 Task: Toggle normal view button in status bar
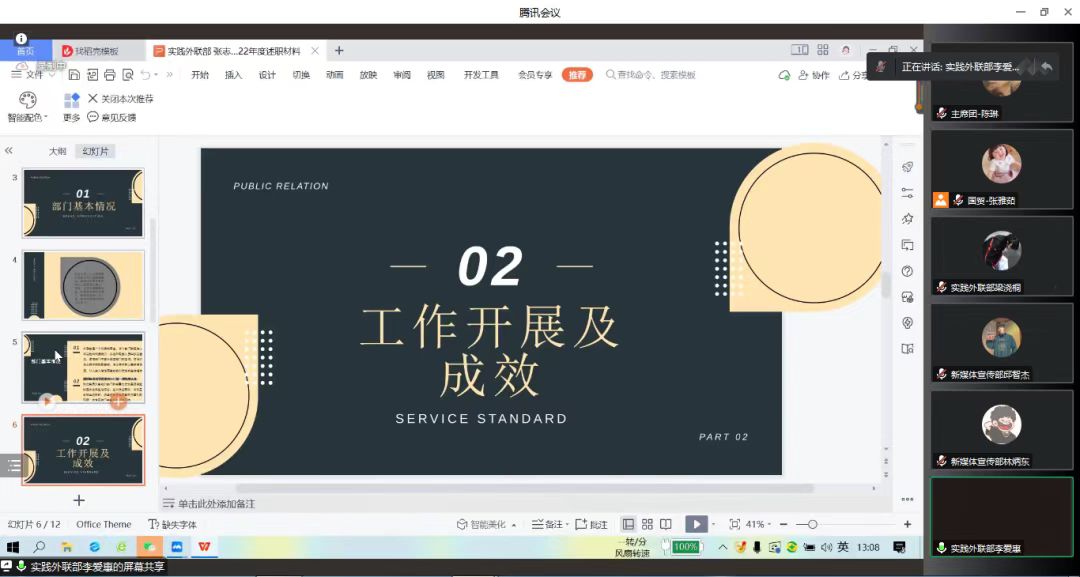628,524
